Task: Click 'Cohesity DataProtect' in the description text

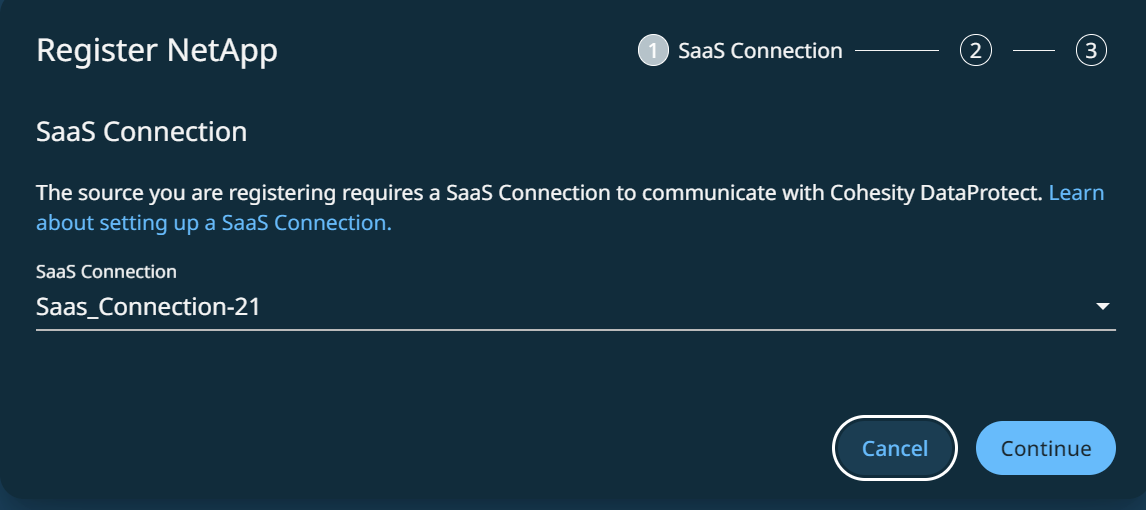Action: pos(936,192)
